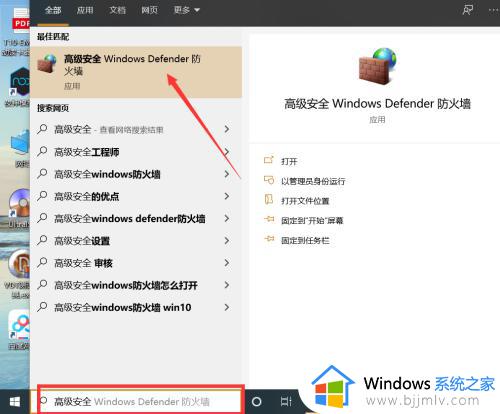Click the feedback icon in search header

coord(468,10)
